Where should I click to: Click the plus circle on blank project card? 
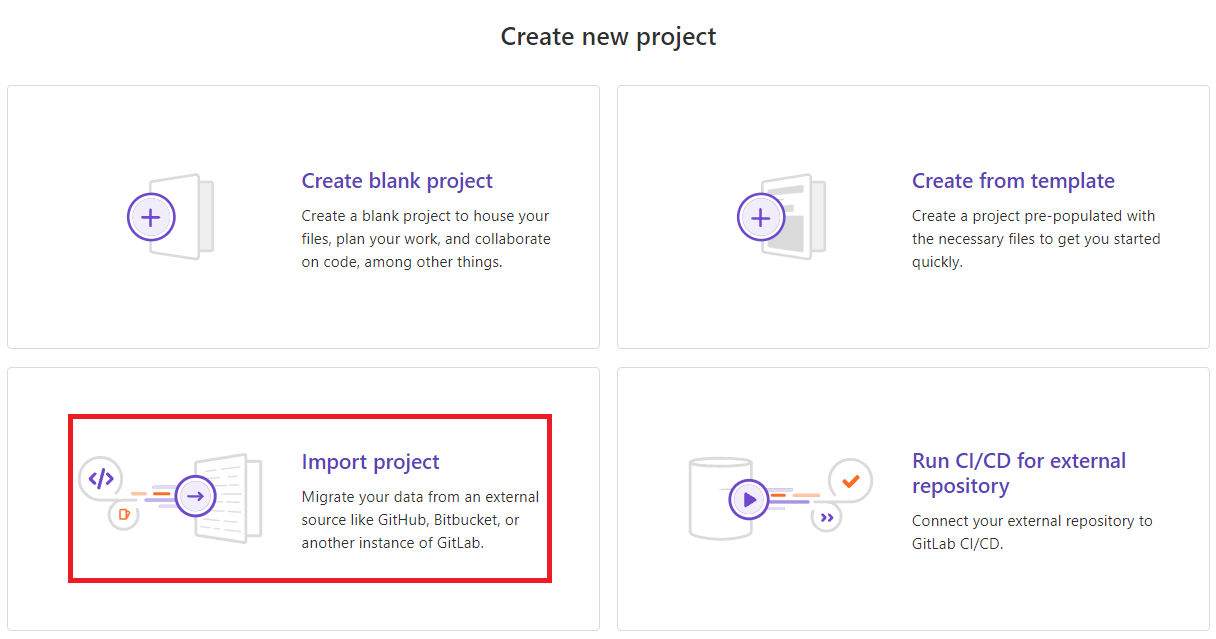pos(151,217)
